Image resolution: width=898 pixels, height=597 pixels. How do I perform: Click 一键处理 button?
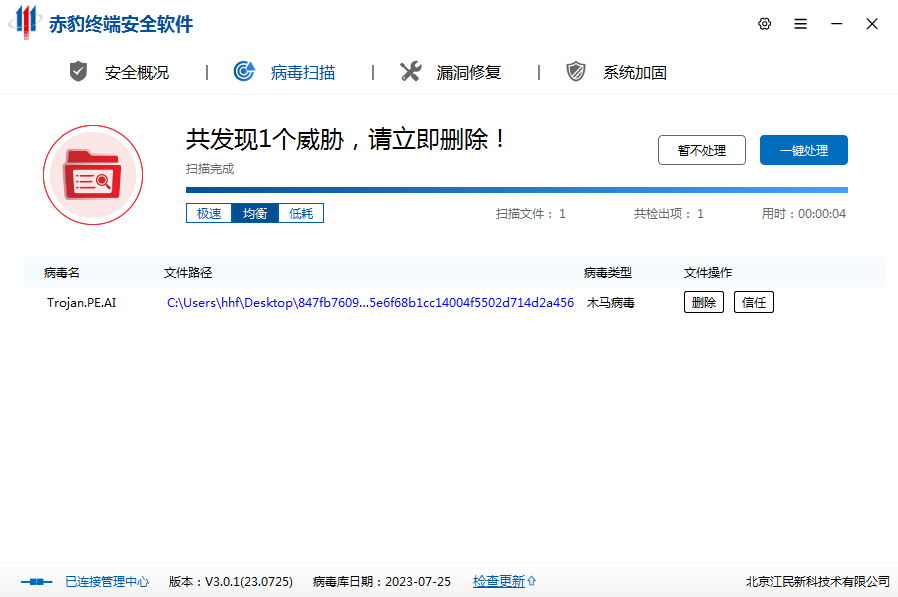[x=804, y=150]
